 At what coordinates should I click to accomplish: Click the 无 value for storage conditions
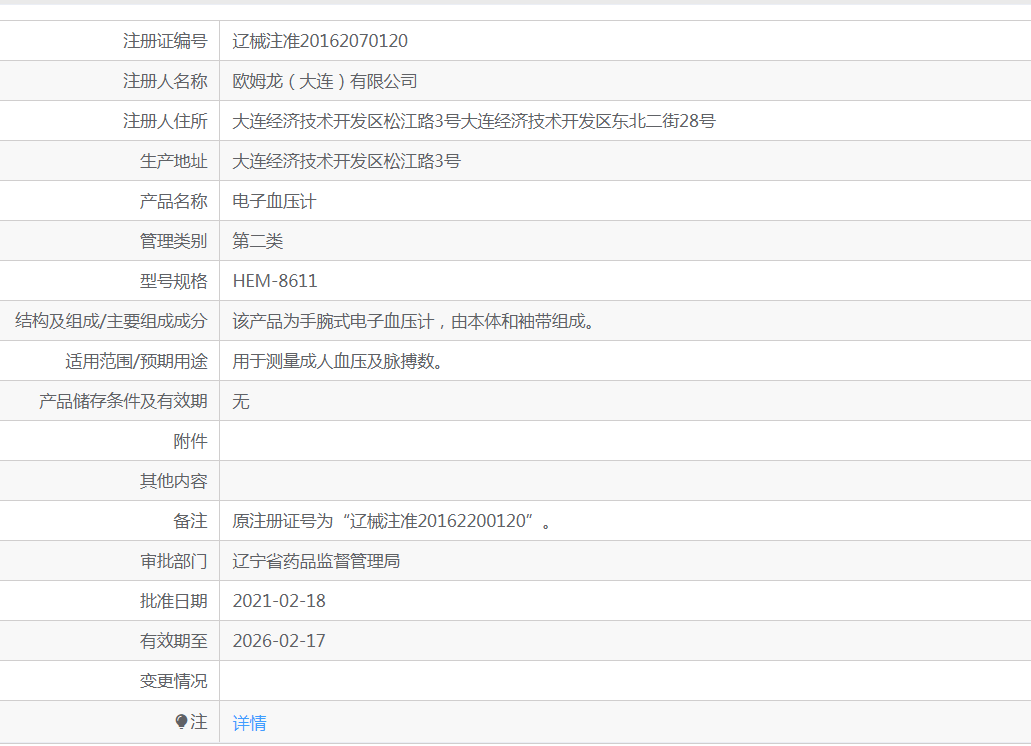[241, 402]
